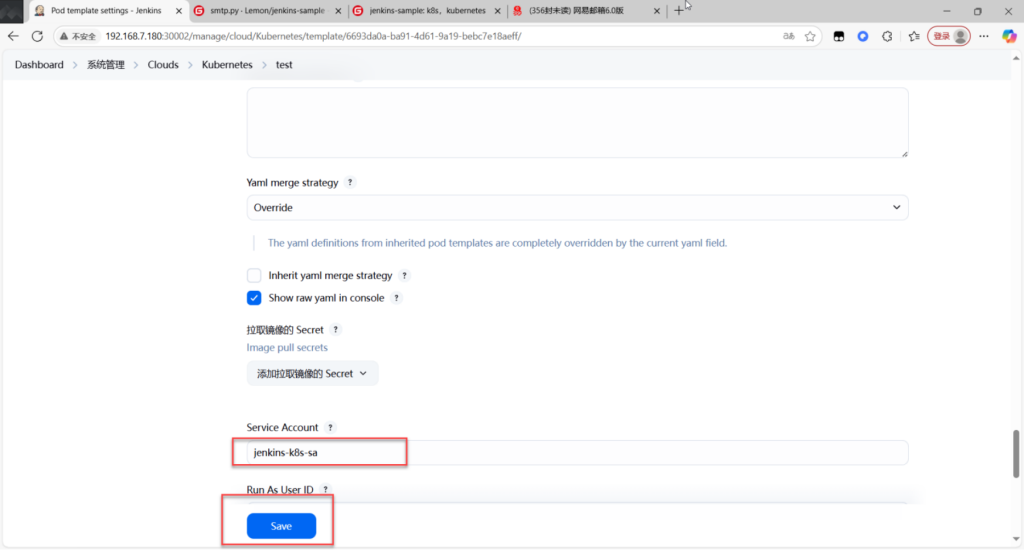The width and height of the screenshot is (1024, 550).
Task: Enable Inherit yaml merge strategy checkbox
Action: [254, 276]
